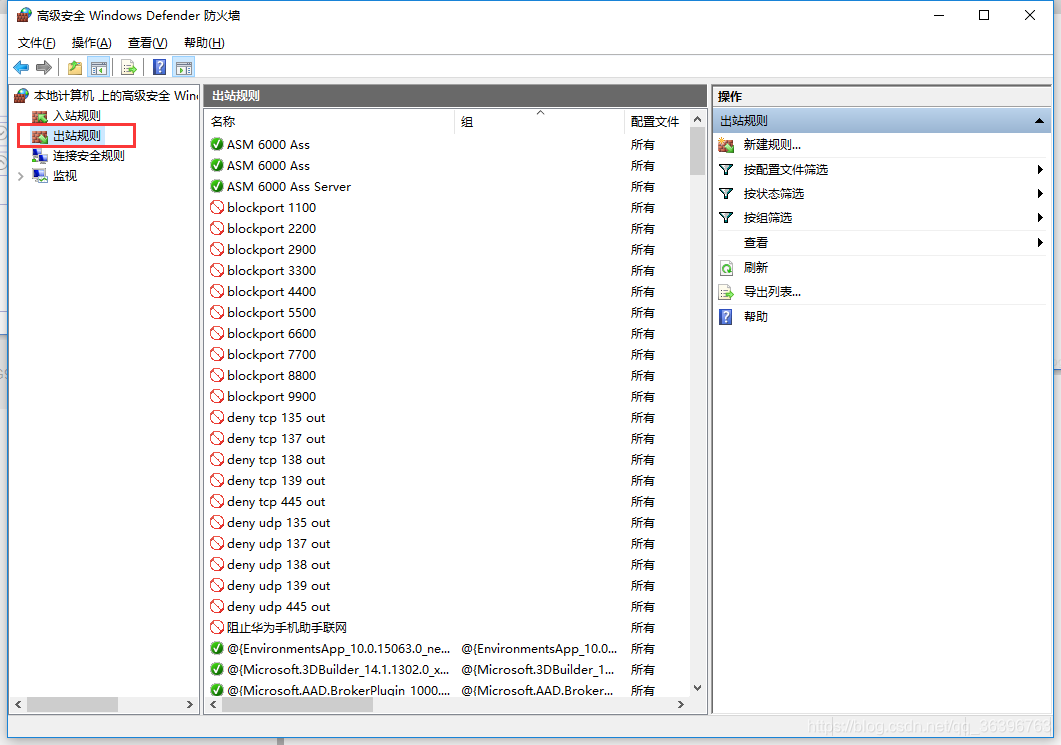The image size is (1061, 745).
Task: Select 连接安全规则 in the tree
Action: [89, 156]
